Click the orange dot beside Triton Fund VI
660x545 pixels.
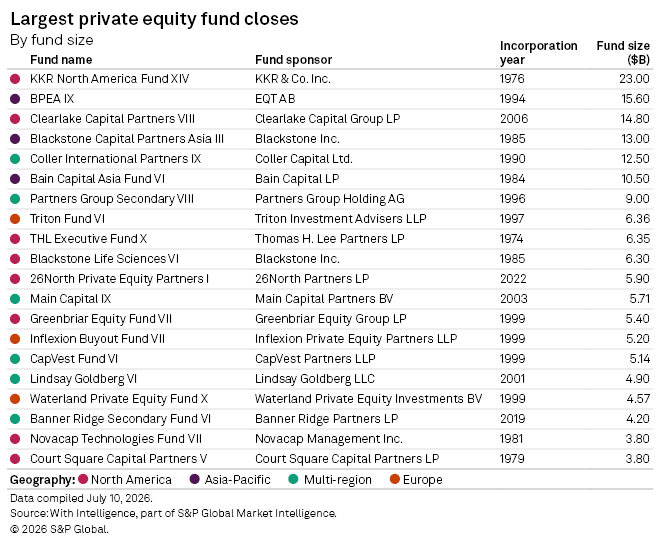[15, 219]
